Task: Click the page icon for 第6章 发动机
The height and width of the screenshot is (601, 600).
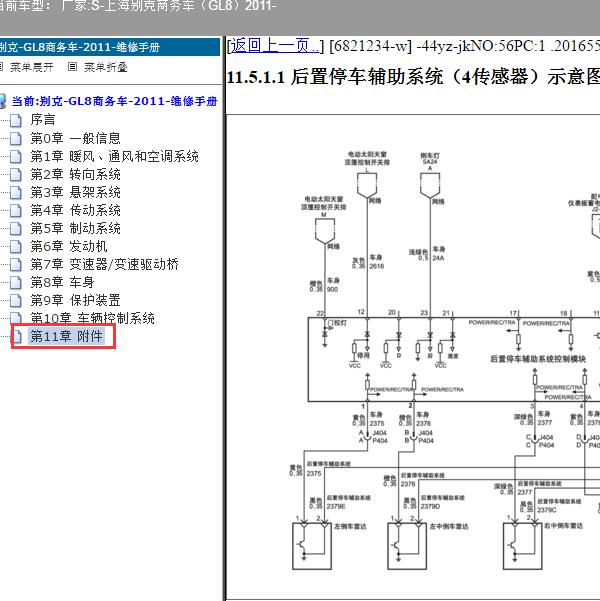Action: click(x=16, y=246)
